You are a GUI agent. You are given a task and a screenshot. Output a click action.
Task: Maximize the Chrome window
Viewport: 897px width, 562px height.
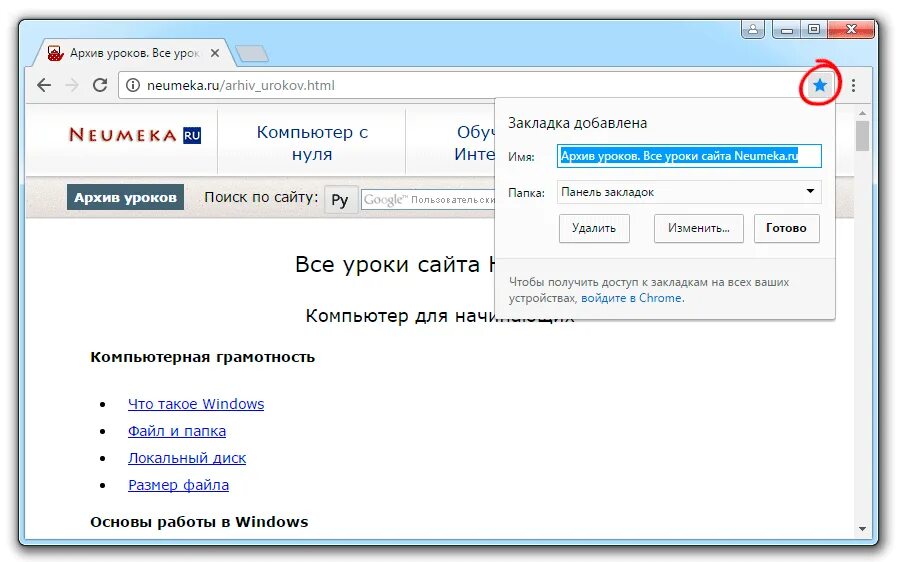(814, 29)
